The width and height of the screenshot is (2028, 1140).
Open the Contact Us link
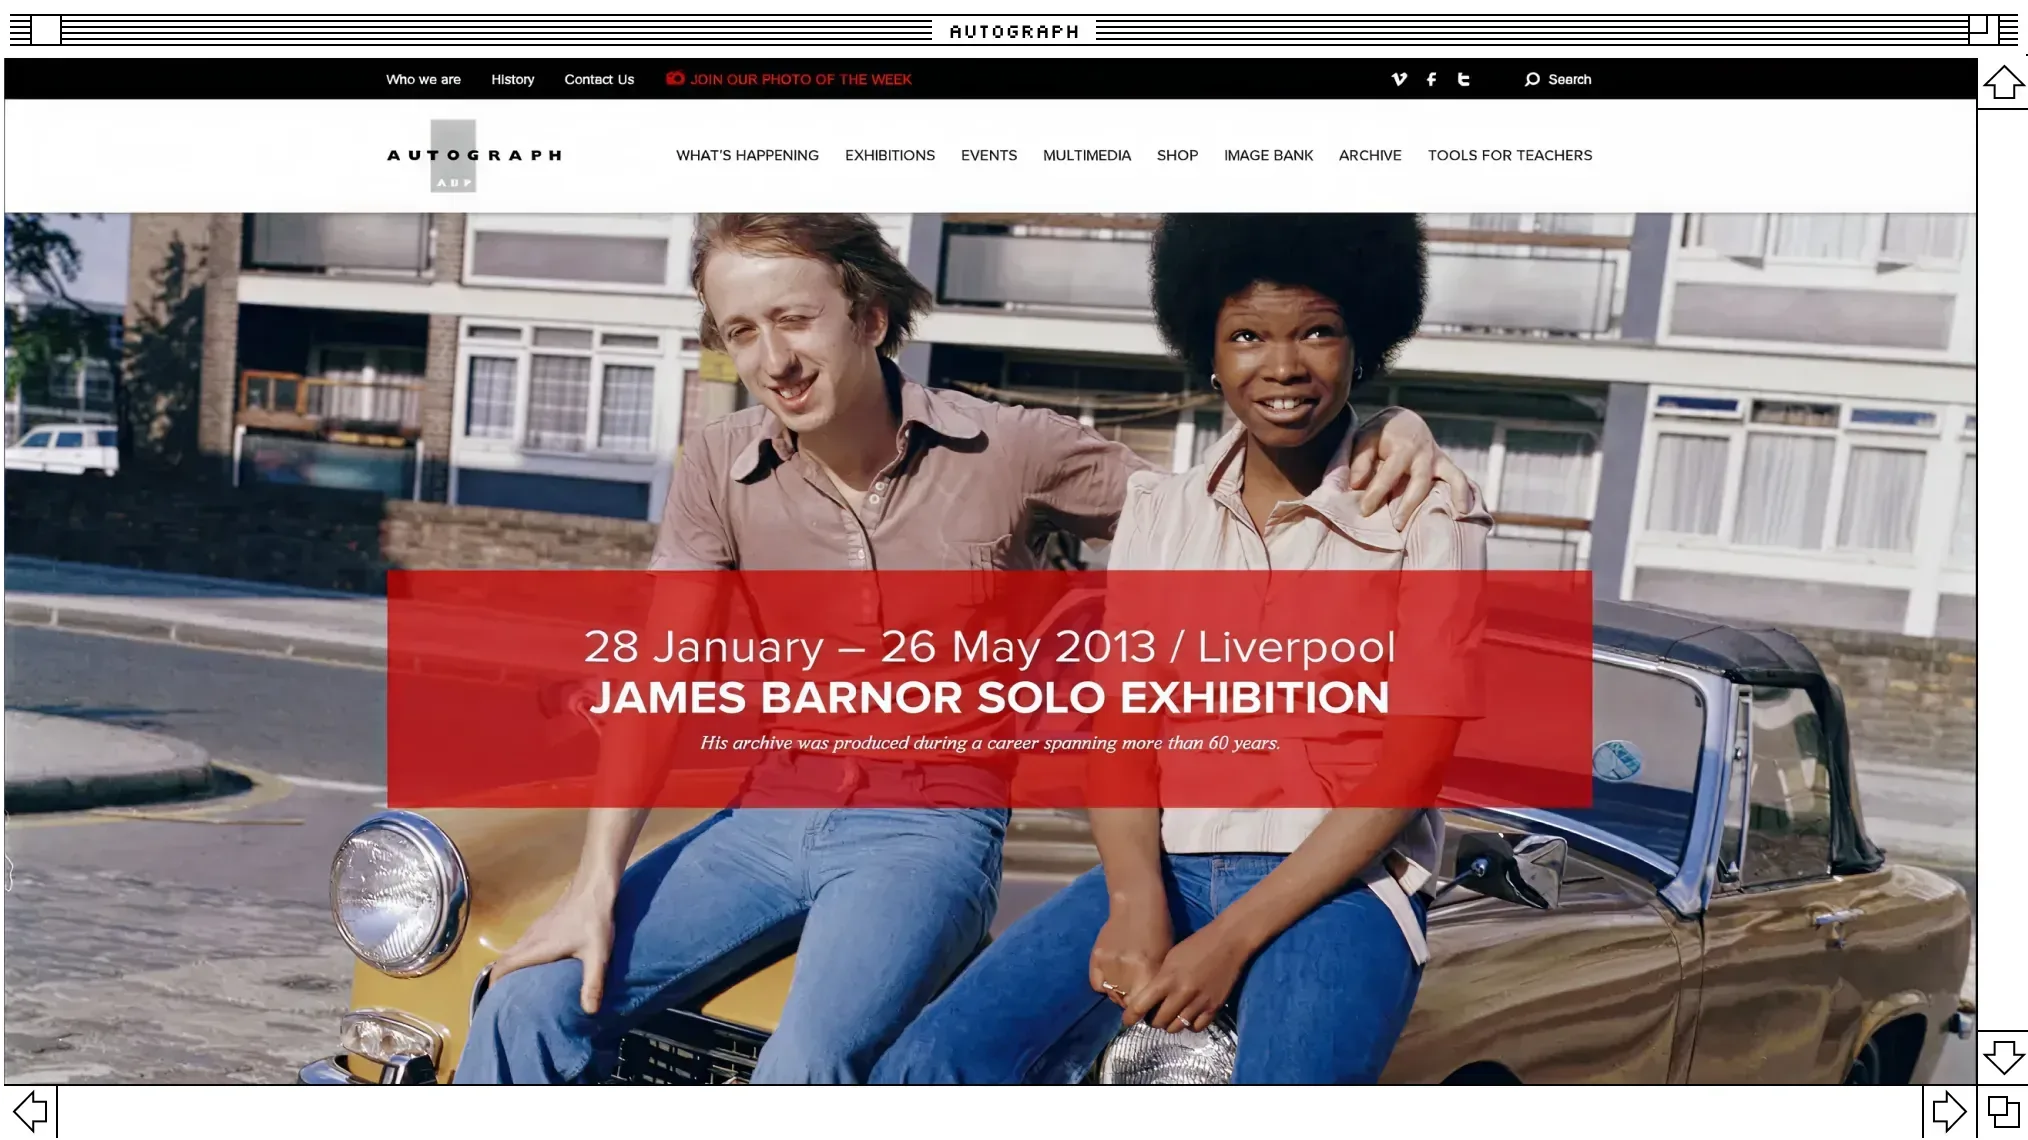[x=598, y=79]
